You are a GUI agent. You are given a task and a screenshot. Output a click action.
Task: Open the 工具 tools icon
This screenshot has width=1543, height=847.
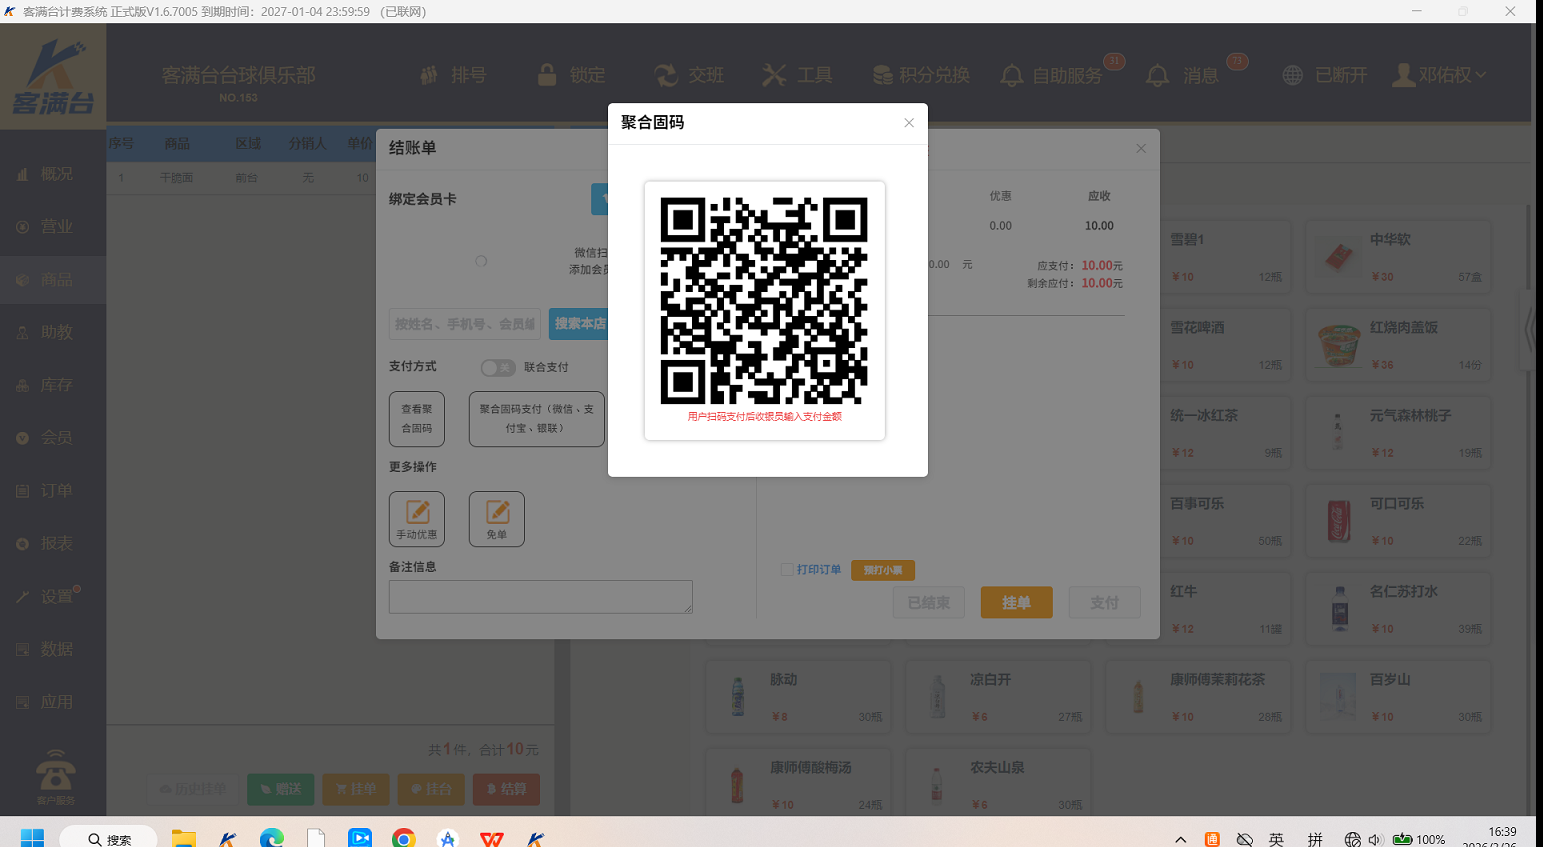tap(774, 75)
